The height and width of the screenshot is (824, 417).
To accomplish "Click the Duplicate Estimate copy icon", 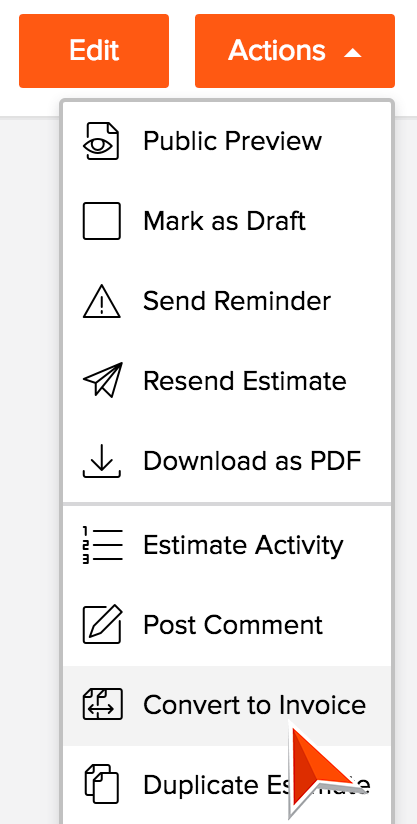I will pyautogui.click(x=102, y=784).
